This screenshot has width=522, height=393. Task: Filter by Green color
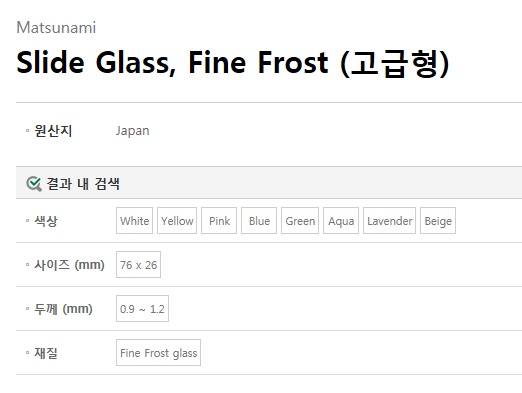click(x=300, y=221)
